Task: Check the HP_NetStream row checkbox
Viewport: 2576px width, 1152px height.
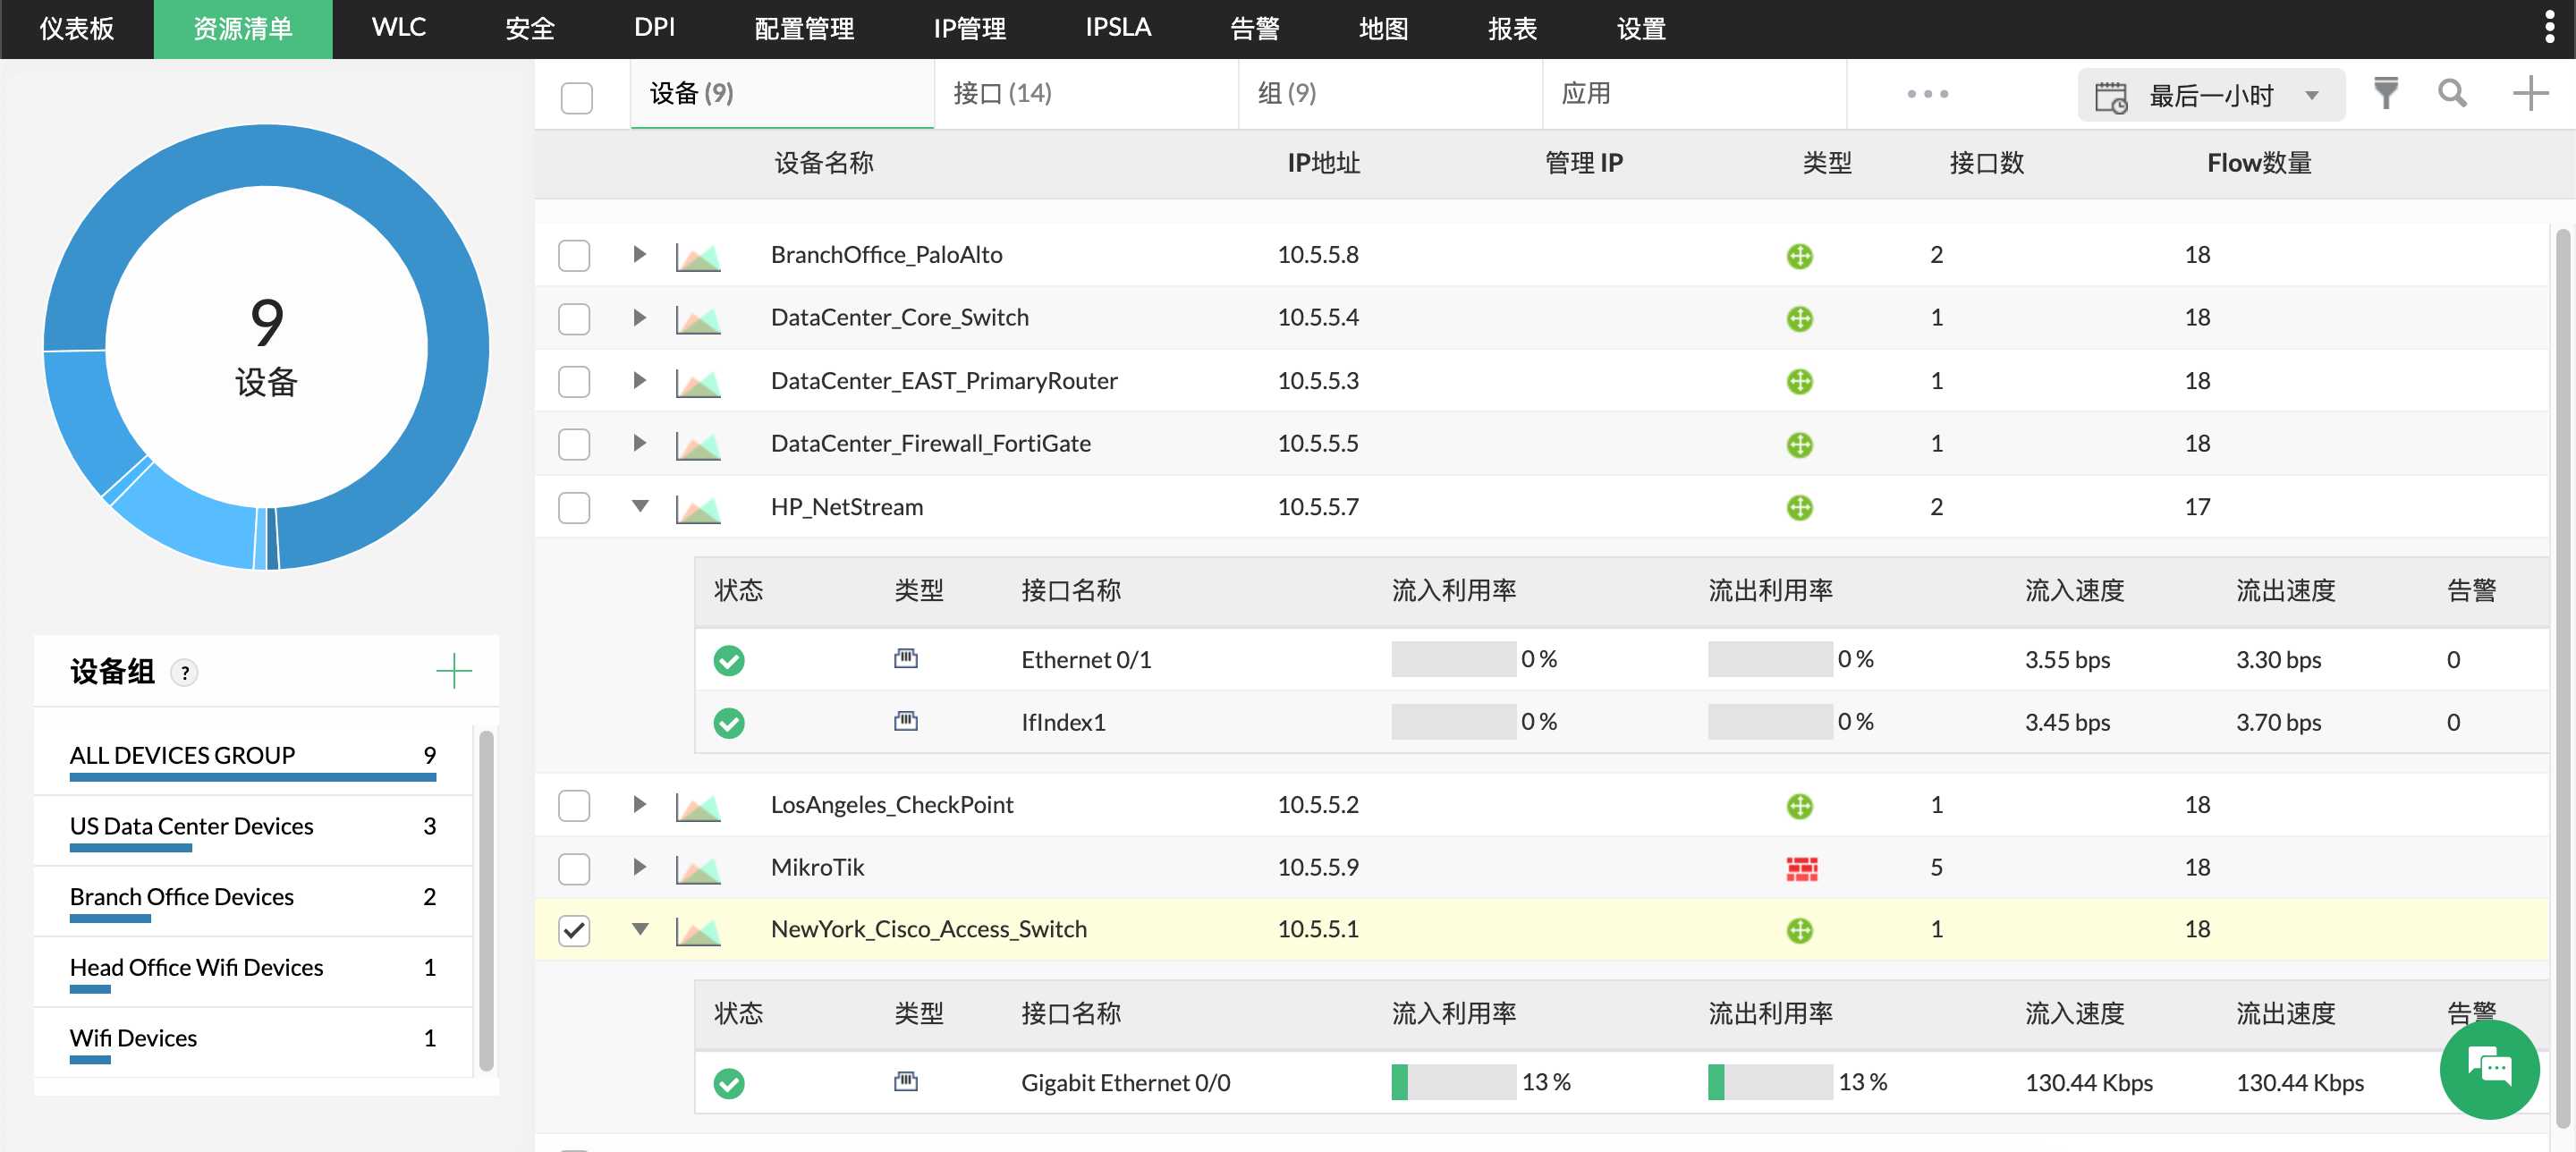Action: (x=574, y=508)
